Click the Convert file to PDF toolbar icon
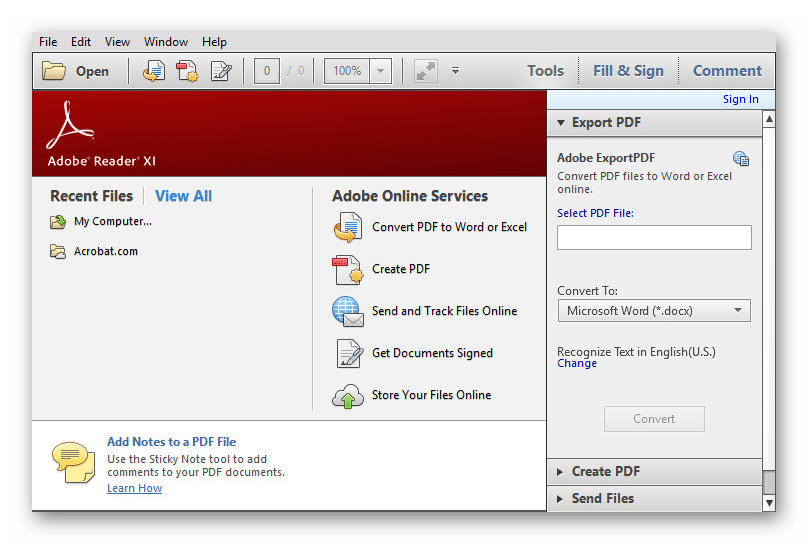The width and height of the screenshot is (808, 549). pos(154,71)
